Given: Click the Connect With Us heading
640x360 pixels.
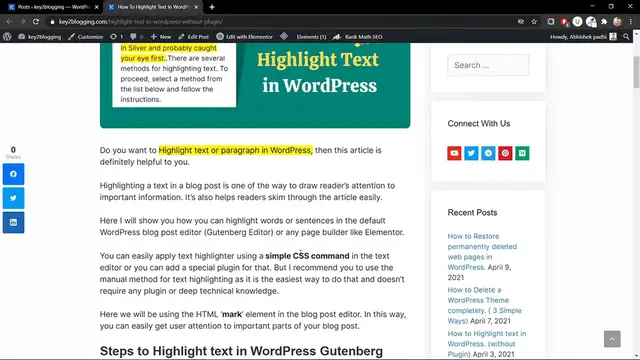Looking at the screenshot, I should [479, 123].
